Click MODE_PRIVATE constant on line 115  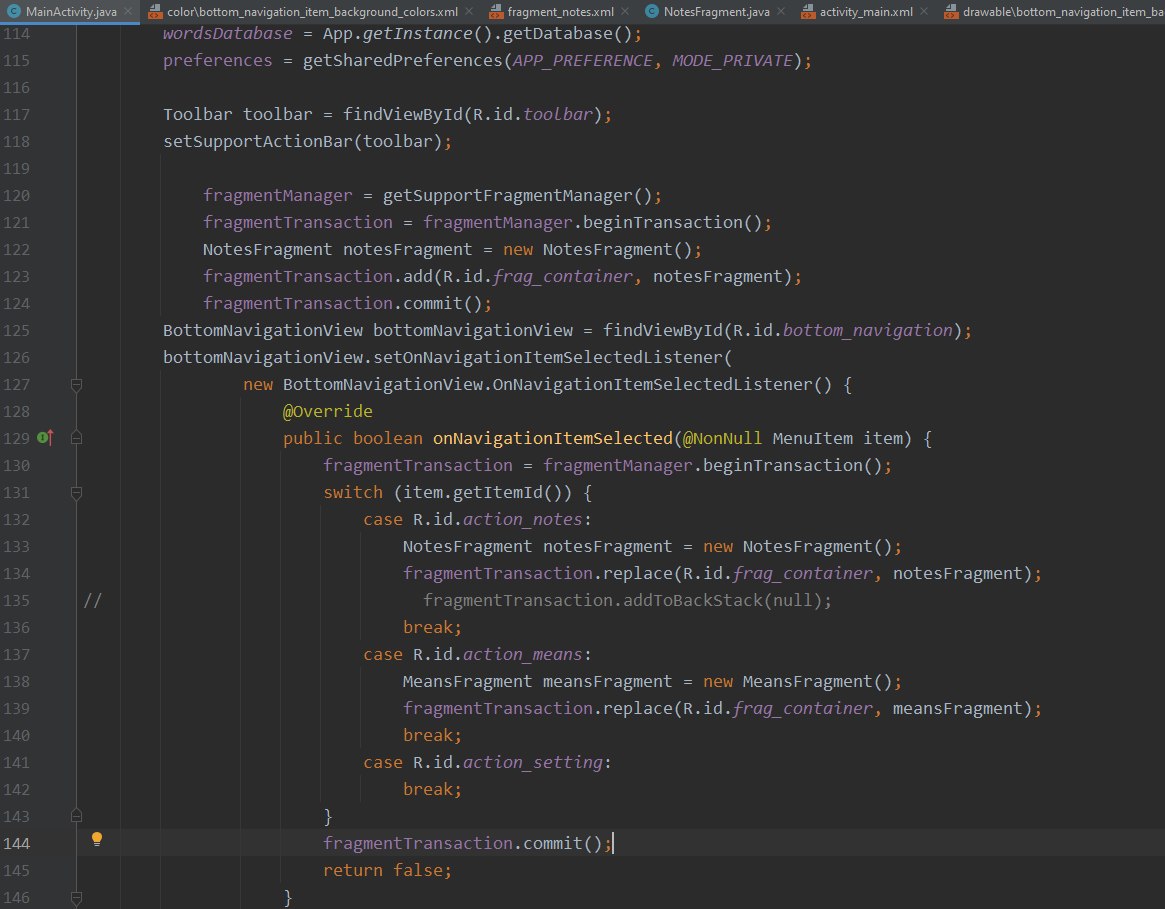point(733,60)
